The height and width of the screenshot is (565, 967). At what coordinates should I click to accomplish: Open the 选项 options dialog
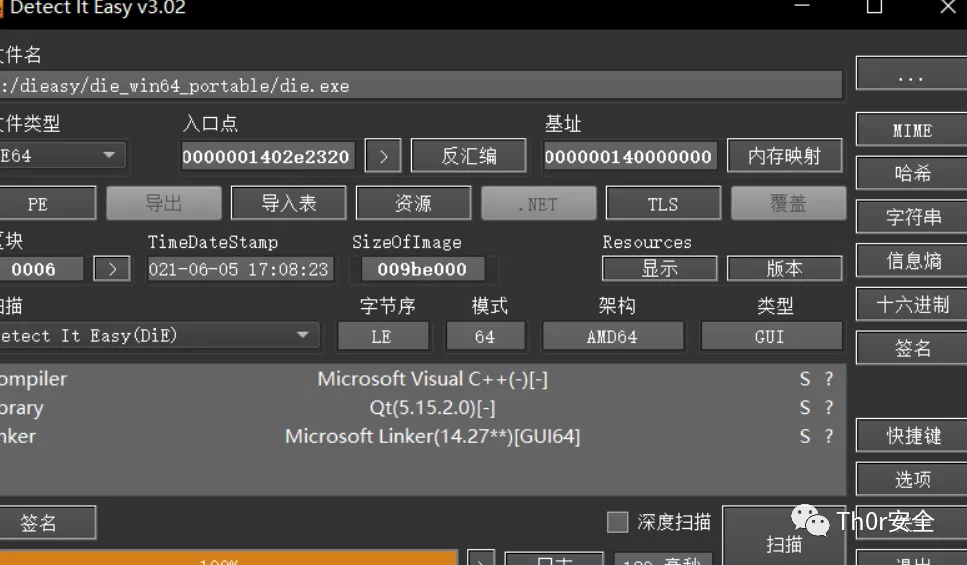point(911,479)
